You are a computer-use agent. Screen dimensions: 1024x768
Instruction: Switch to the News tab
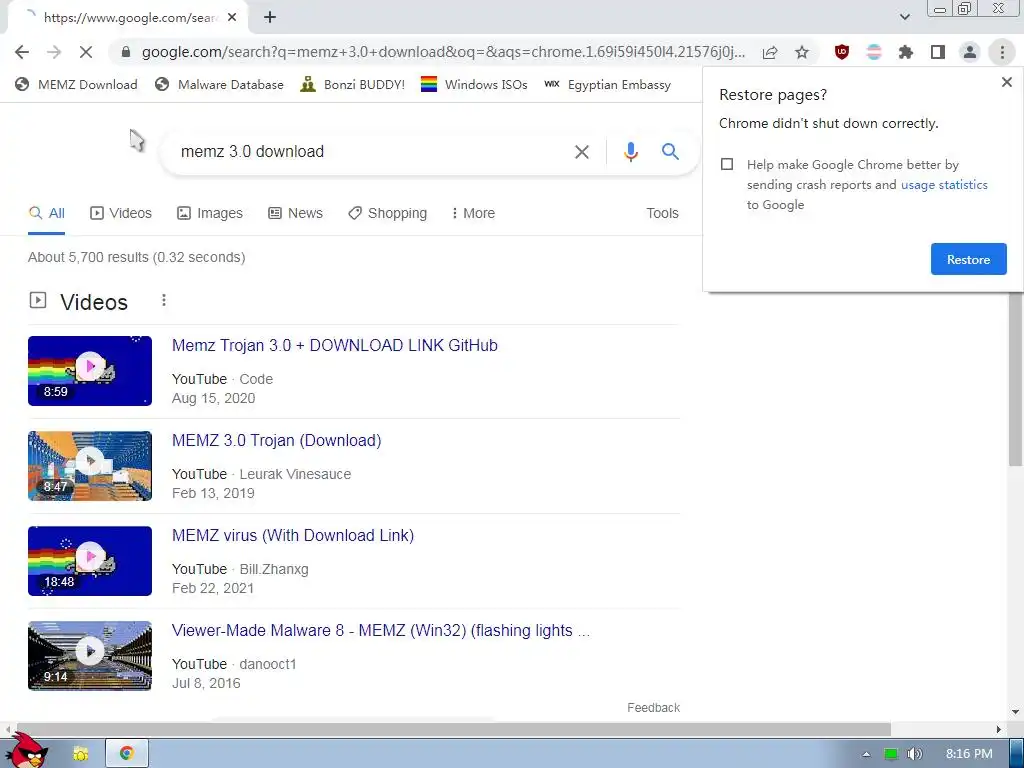point(295,213)
